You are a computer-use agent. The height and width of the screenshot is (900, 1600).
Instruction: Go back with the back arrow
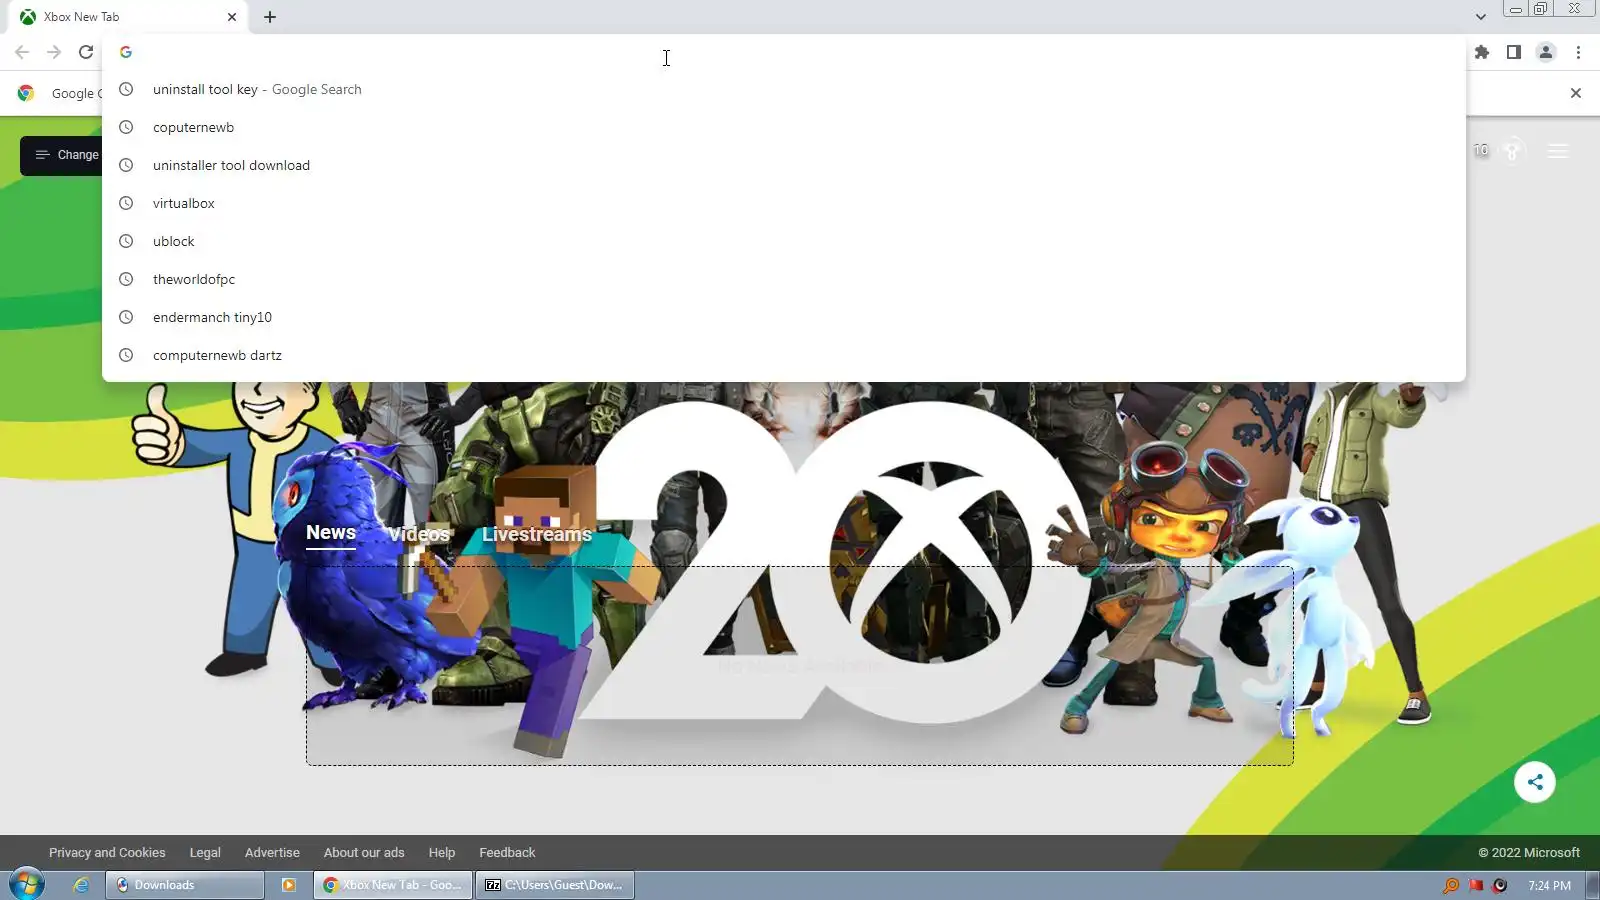[22, 52]
